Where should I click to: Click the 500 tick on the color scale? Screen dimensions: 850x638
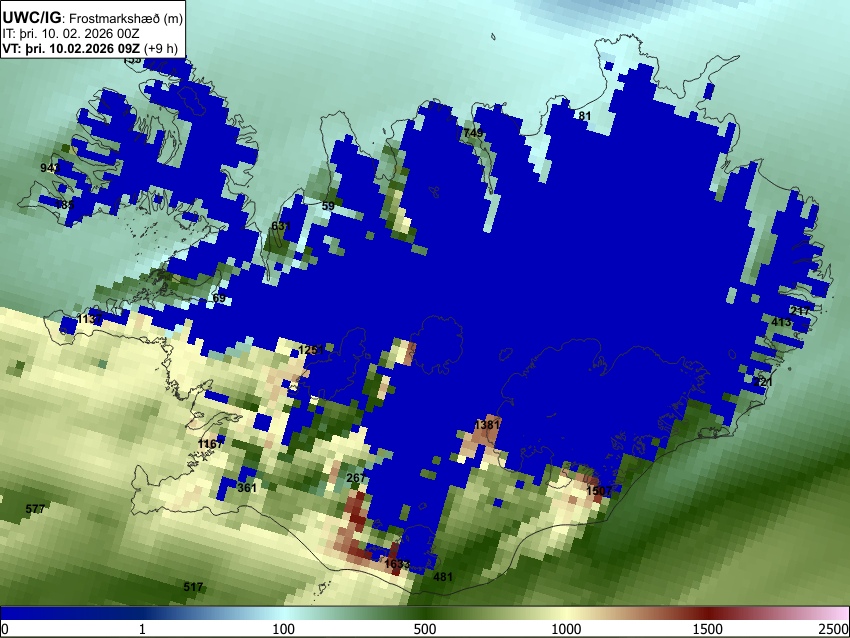pyautogui.click(x=424, y=629)
